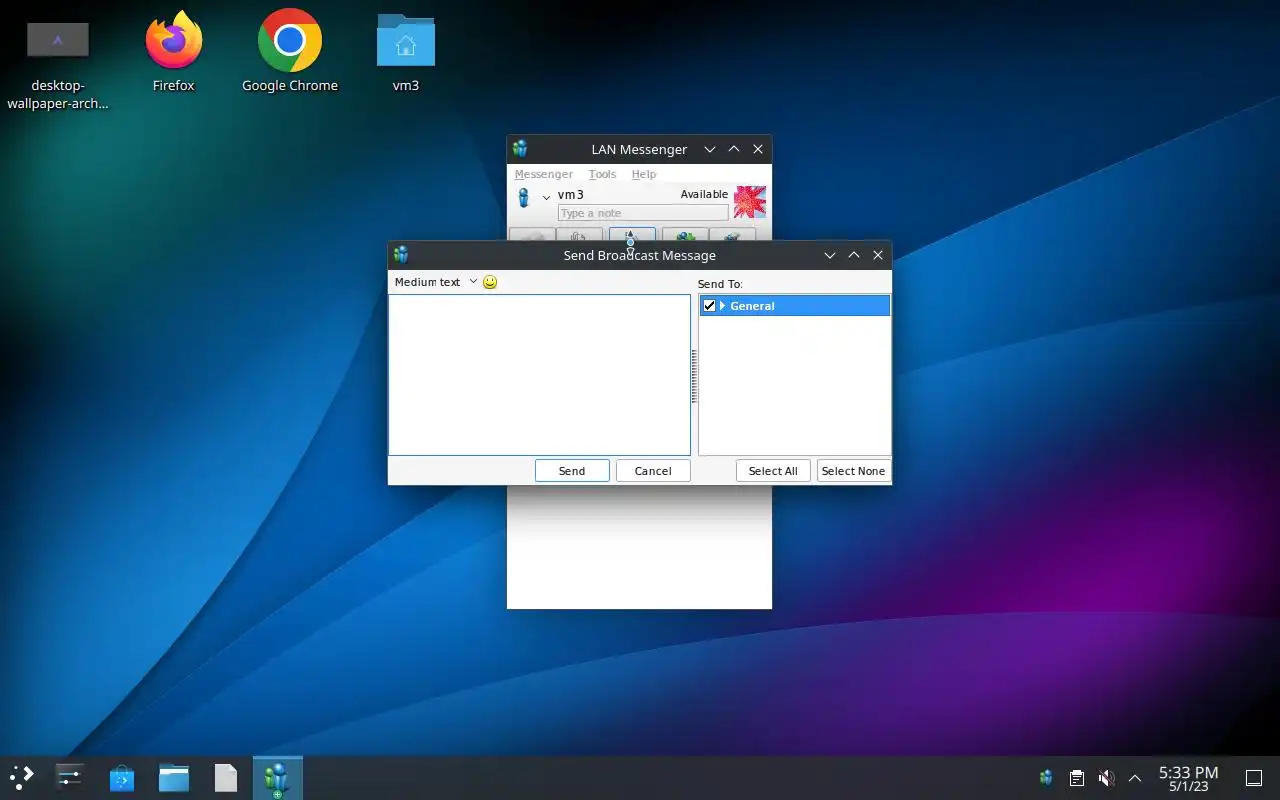Click the Available status text
1280x800 pixels.
point(704,194)
